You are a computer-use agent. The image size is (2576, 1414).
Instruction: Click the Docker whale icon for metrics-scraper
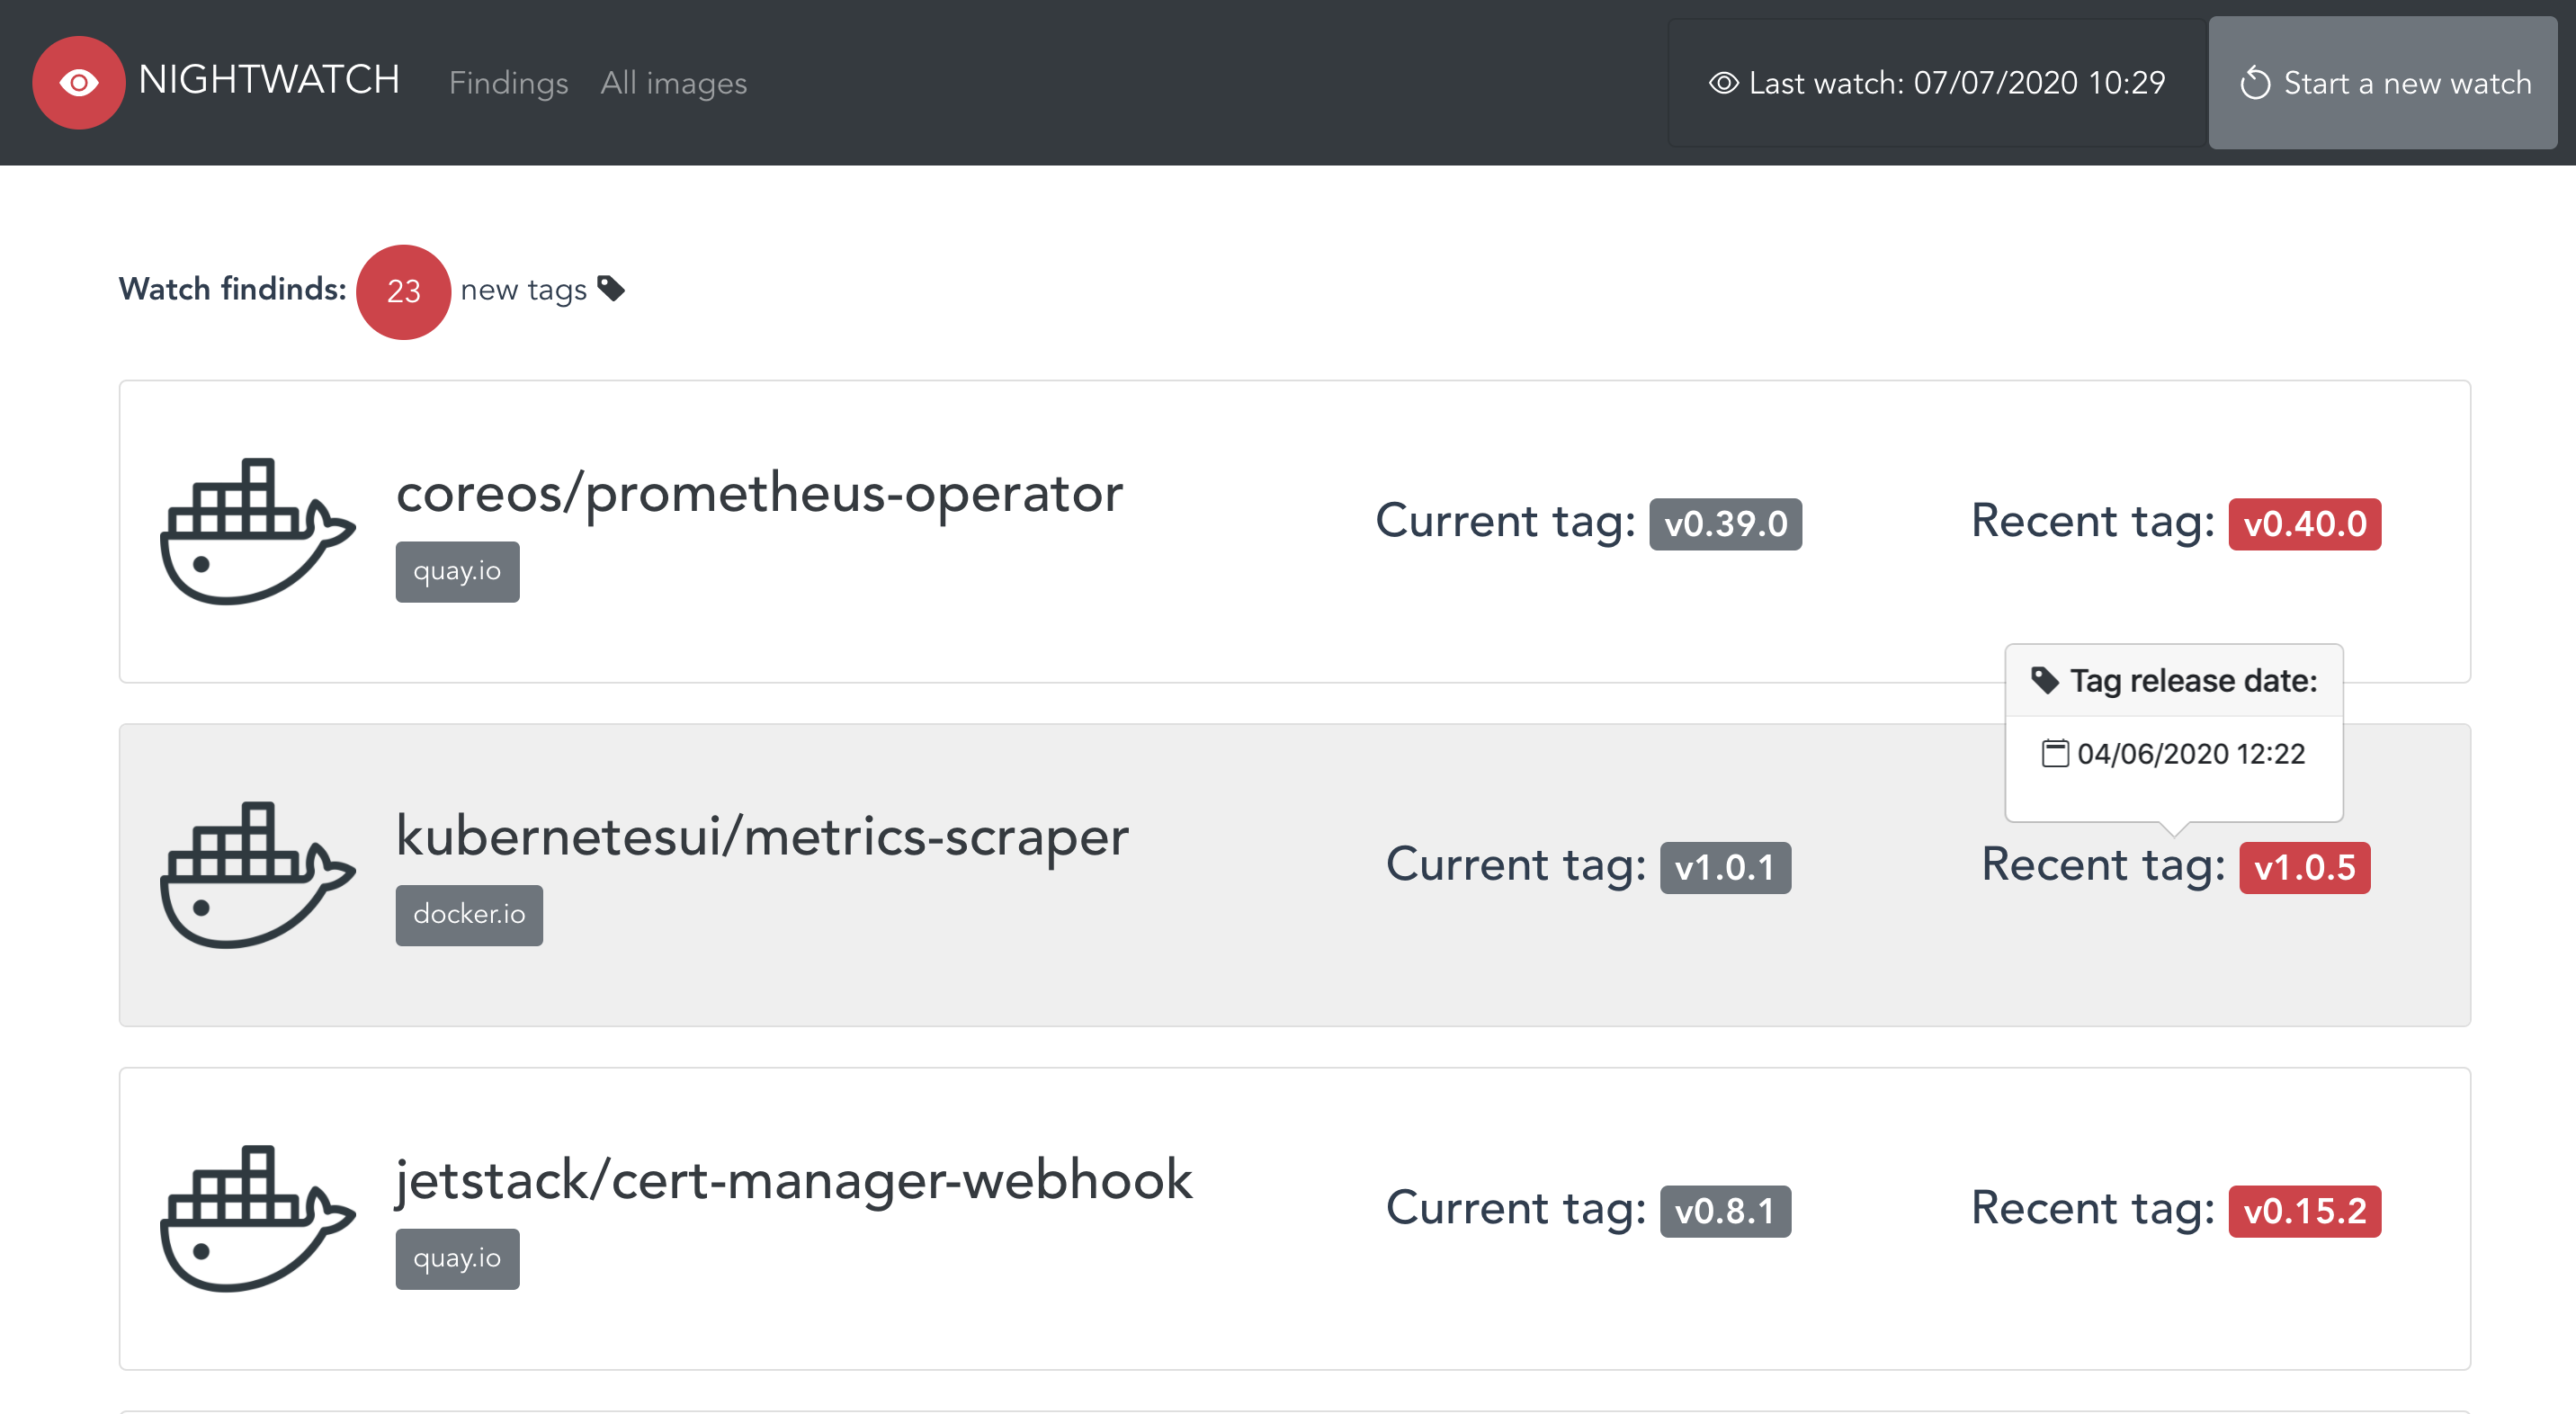coord(256,874)
